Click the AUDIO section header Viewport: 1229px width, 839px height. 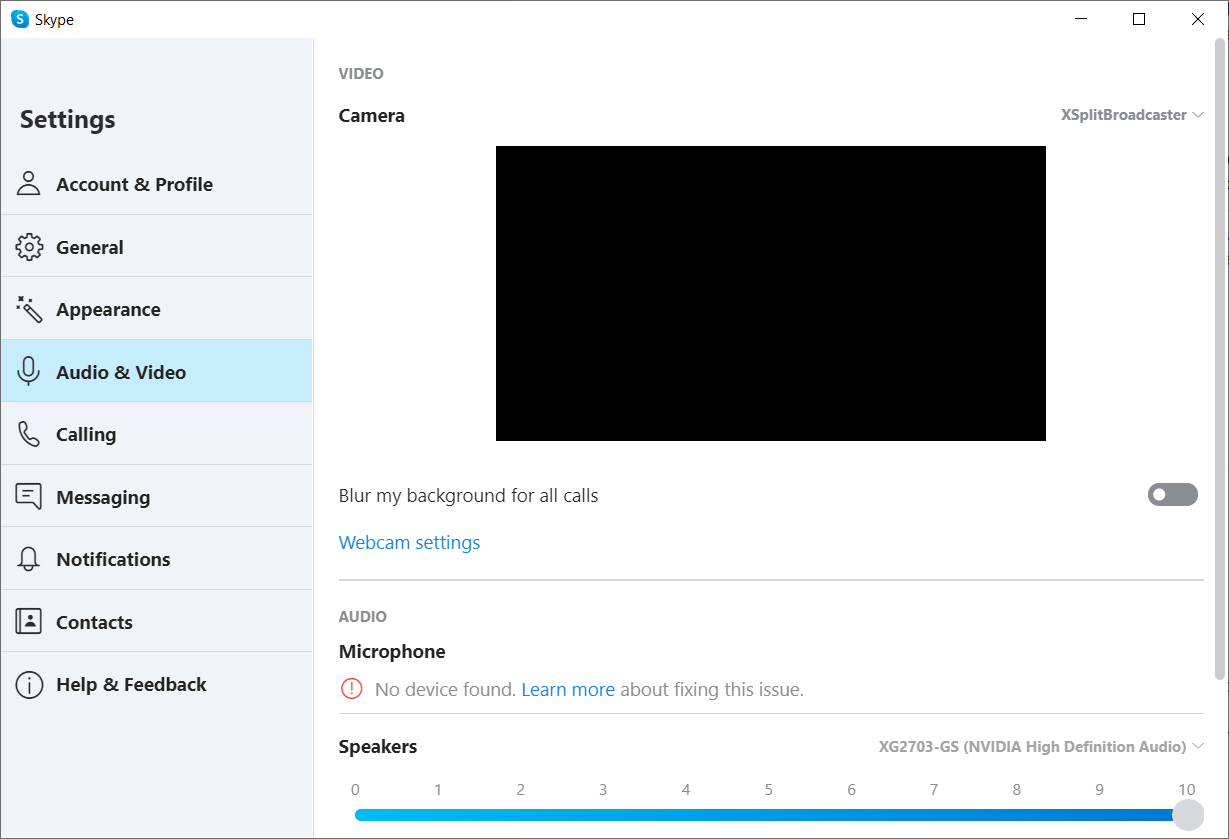363,617
